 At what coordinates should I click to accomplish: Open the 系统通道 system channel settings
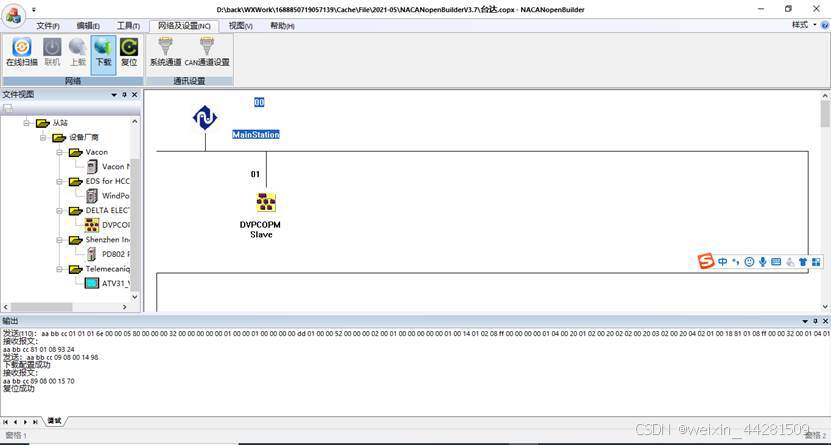click(165, 52)
